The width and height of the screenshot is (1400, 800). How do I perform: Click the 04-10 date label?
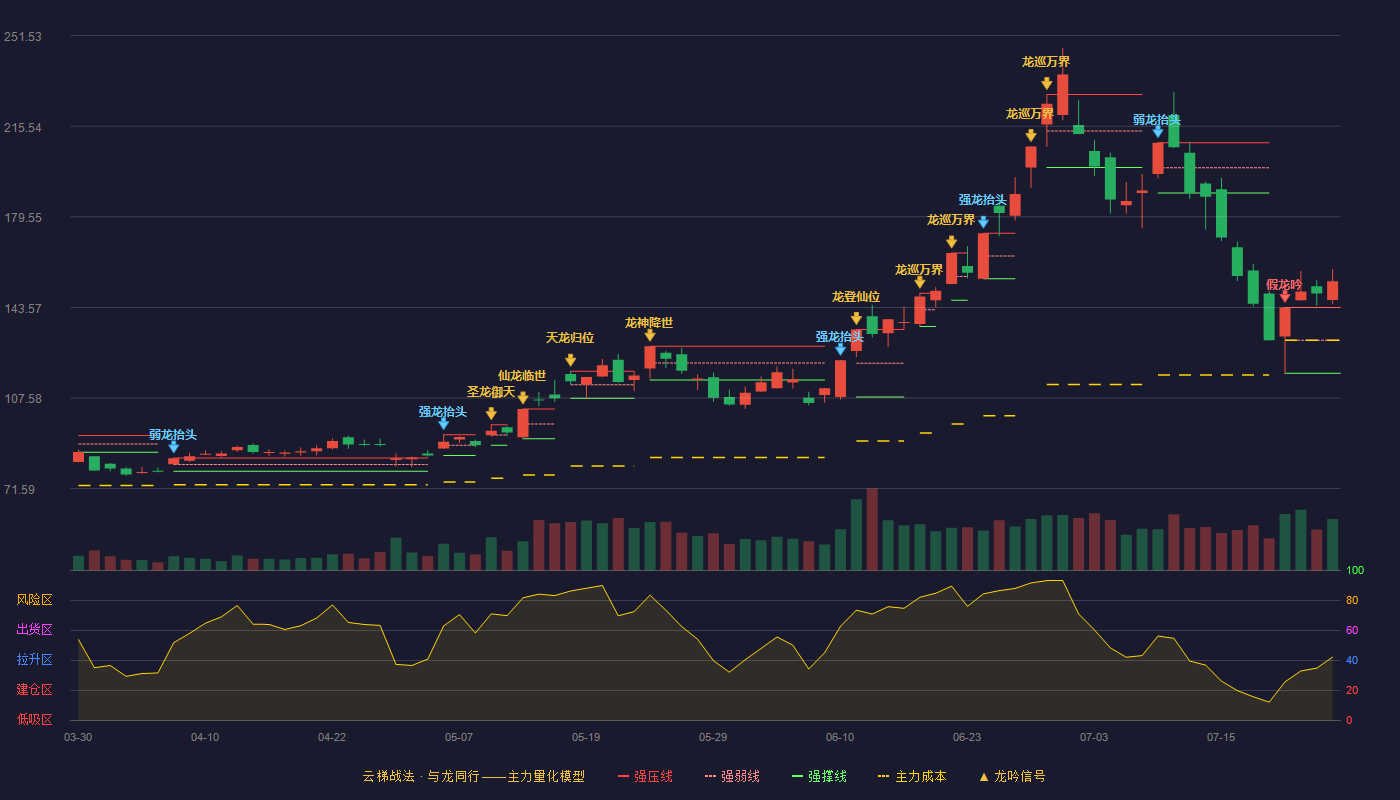[205, 737]
